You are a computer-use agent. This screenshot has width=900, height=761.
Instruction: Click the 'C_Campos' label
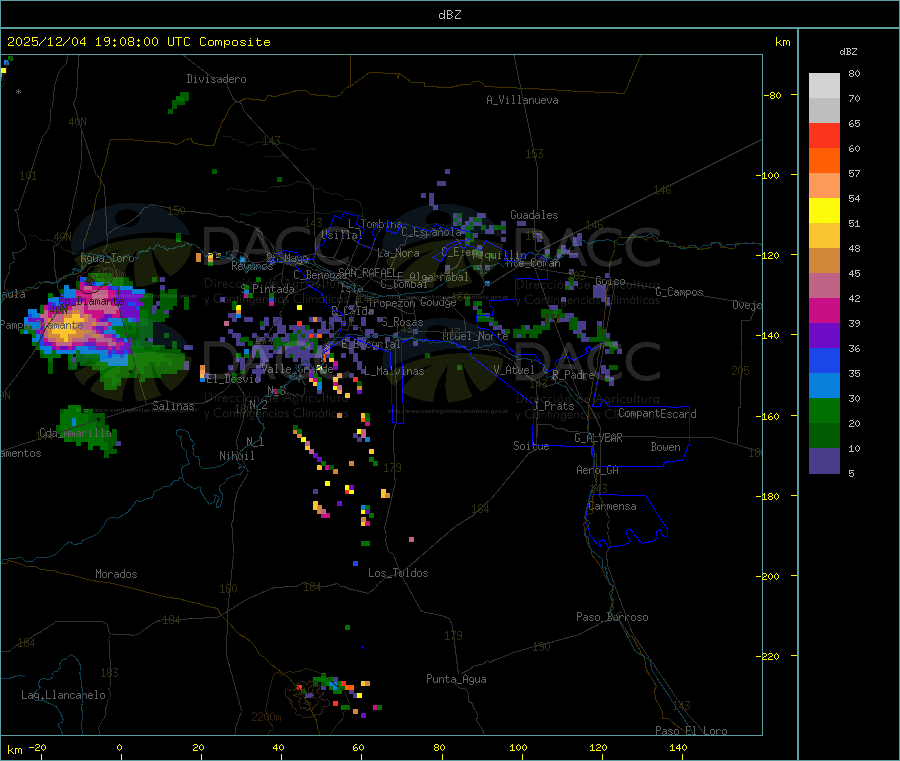click(679, 292)
